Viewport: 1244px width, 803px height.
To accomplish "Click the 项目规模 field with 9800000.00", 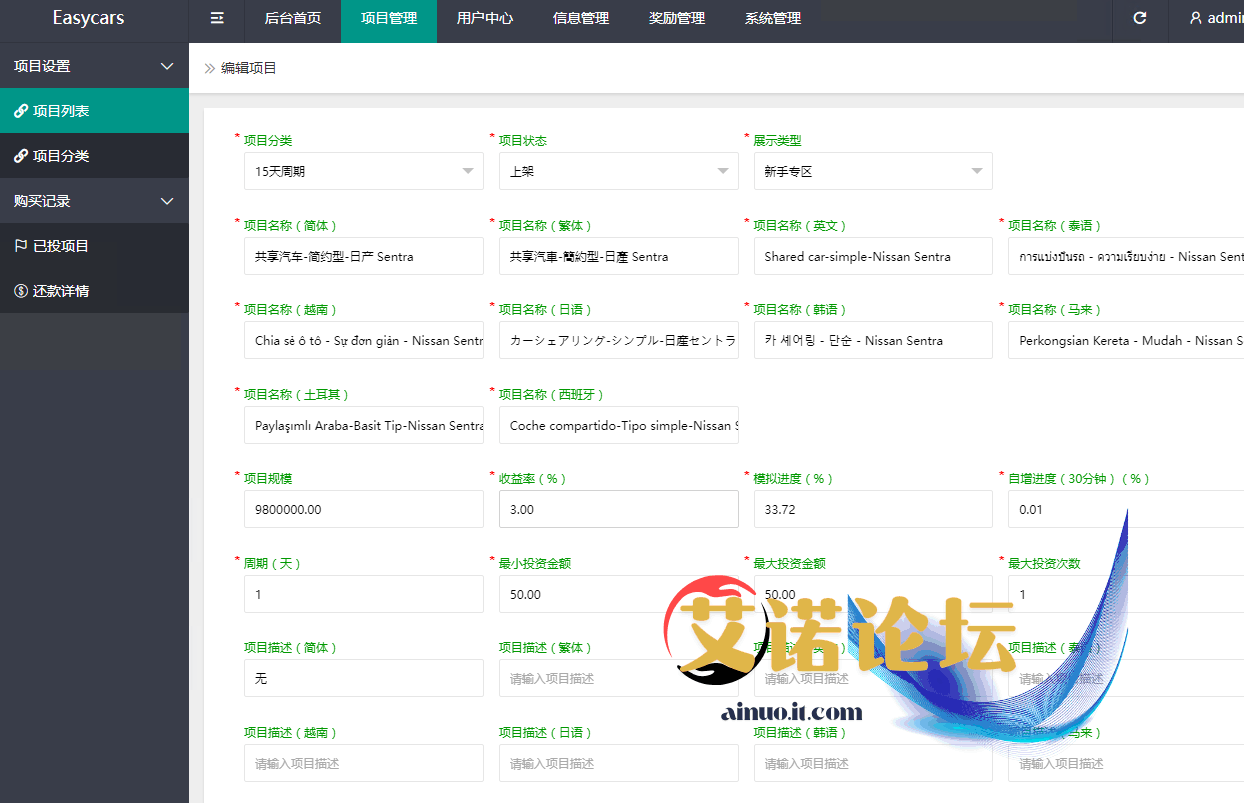I will [x=364, y=509].
